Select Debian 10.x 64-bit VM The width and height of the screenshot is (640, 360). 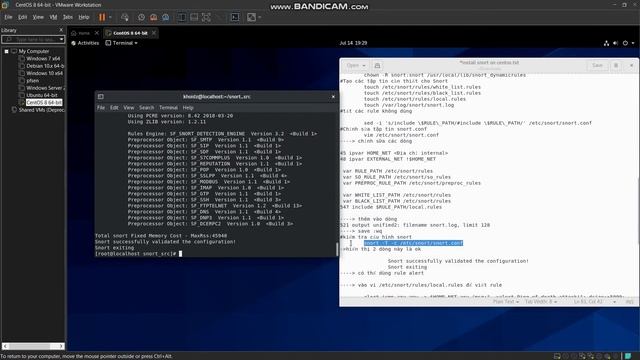pos(45,66)
